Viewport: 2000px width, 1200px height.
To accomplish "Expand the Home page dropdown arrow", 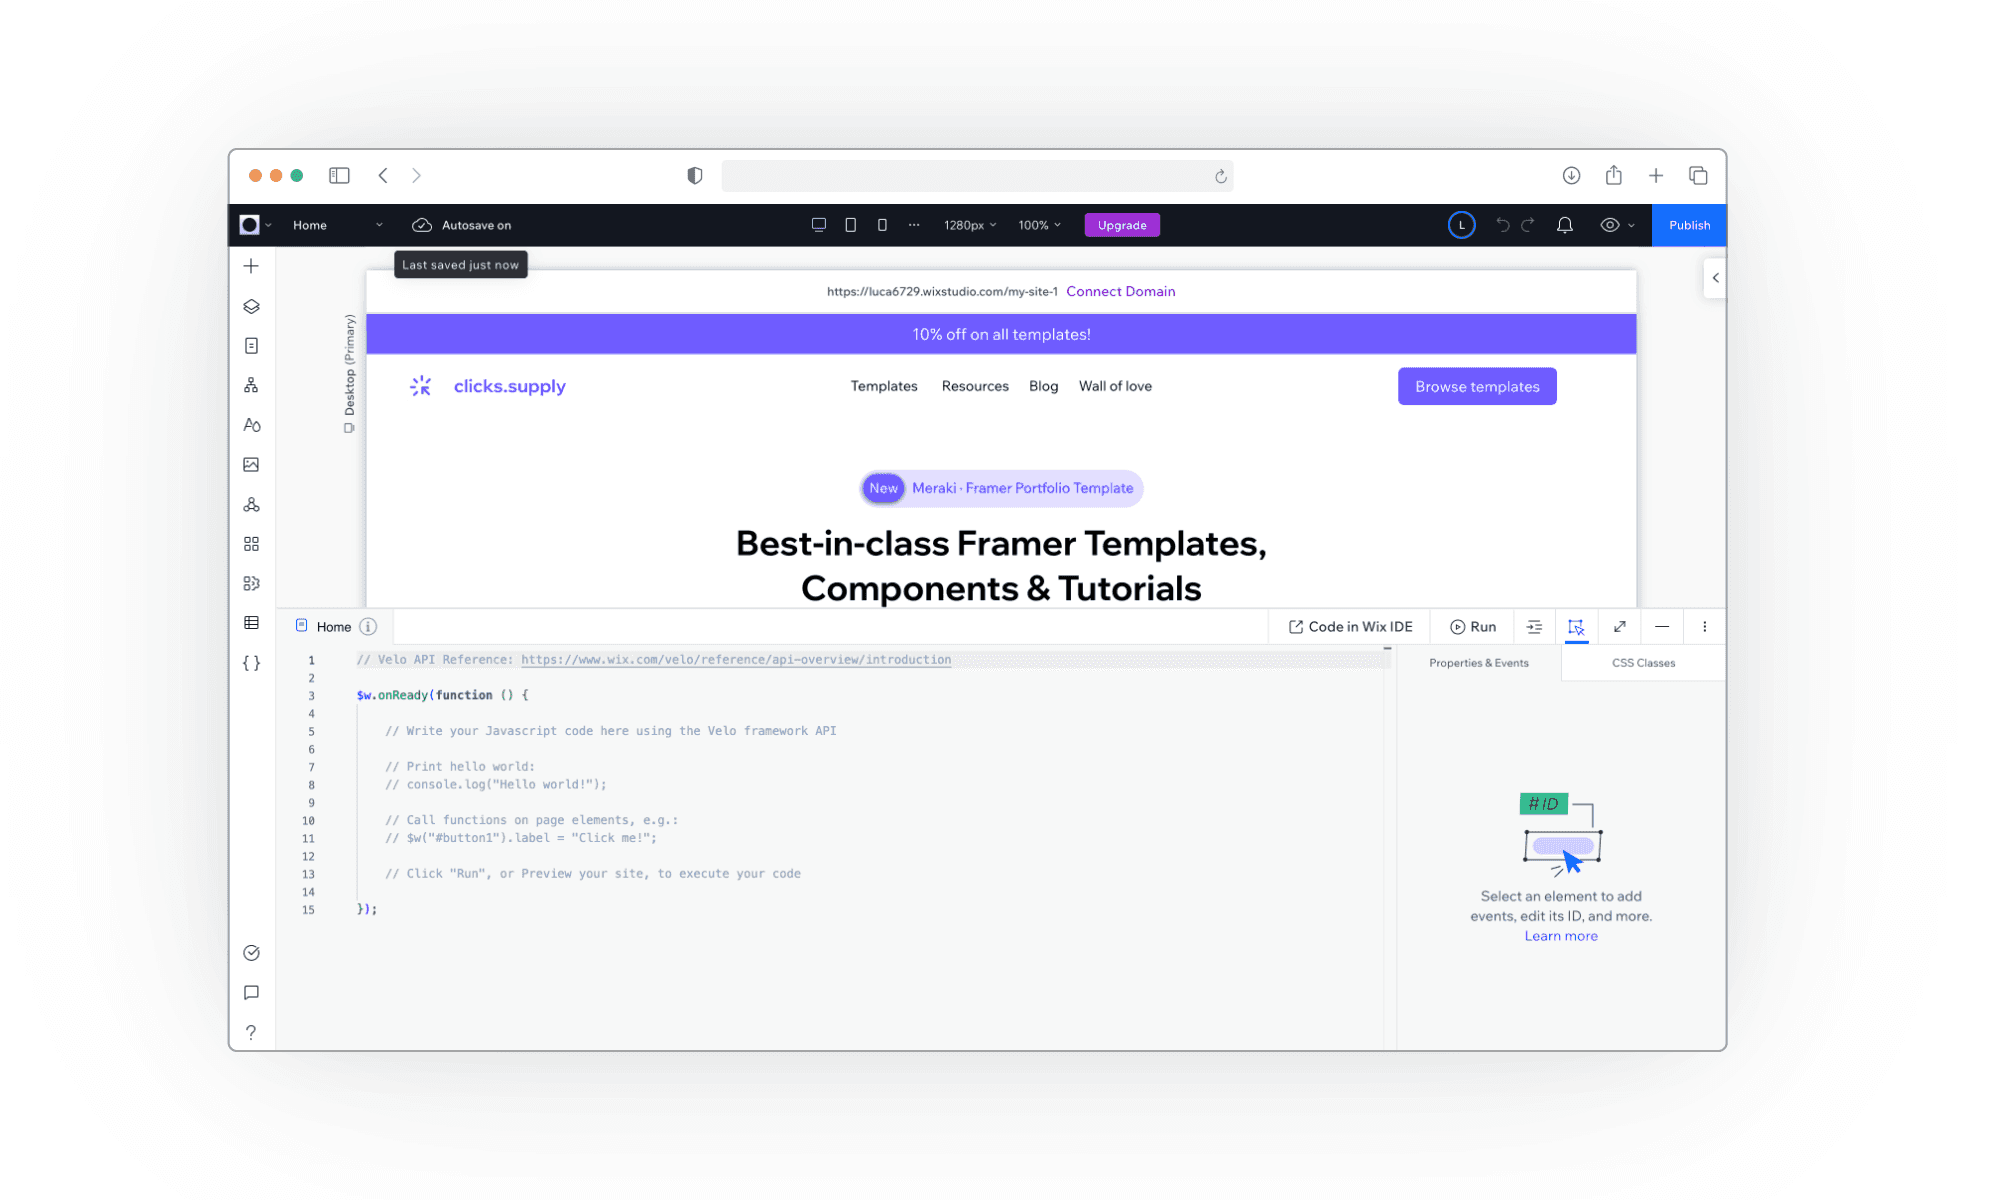I will tap(380, 224).
